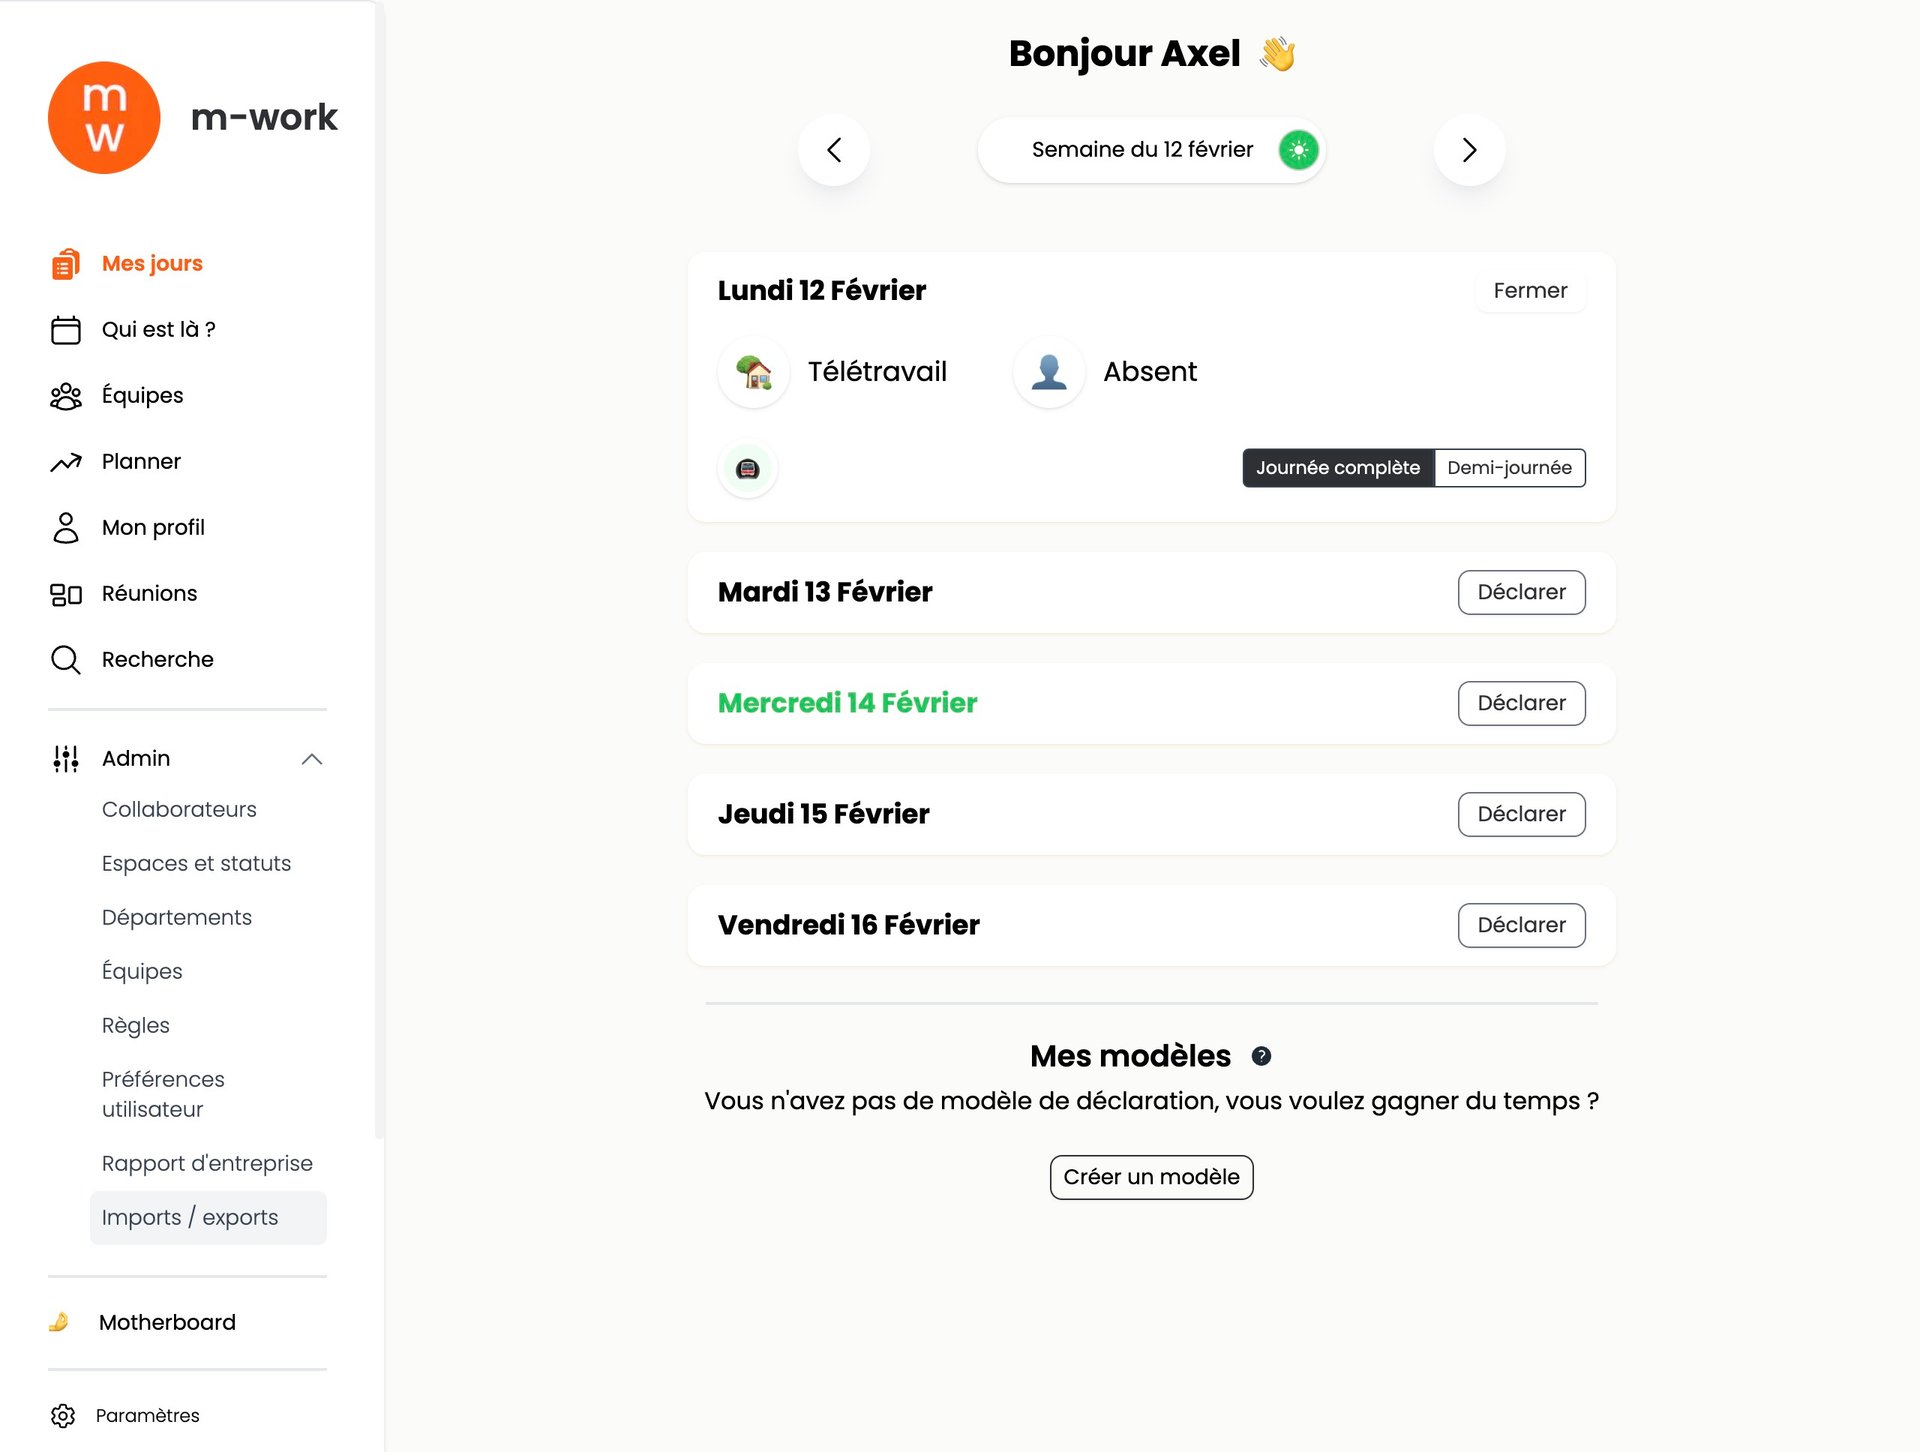Switch to Demi-journée
The height and width of the screenshot is (1452, 1920).
pos(1509,468)
